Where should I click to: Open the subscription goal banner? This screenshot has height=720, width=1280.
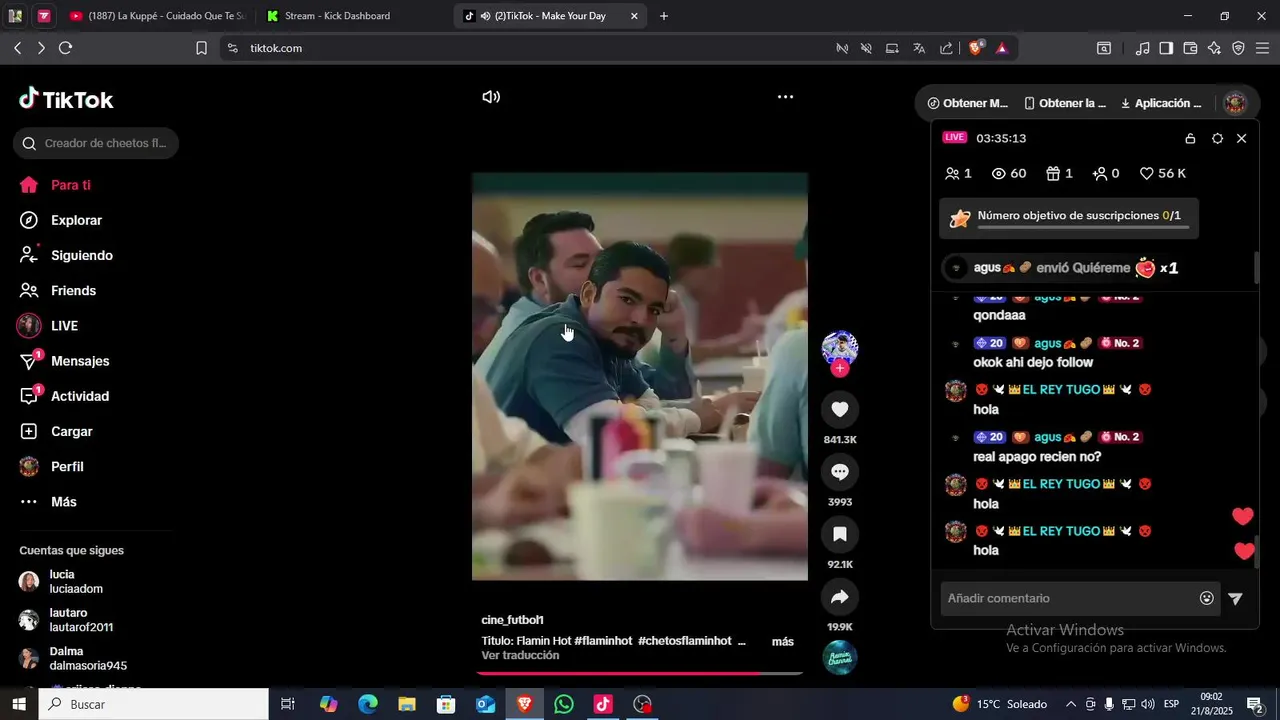point(1069,218)
